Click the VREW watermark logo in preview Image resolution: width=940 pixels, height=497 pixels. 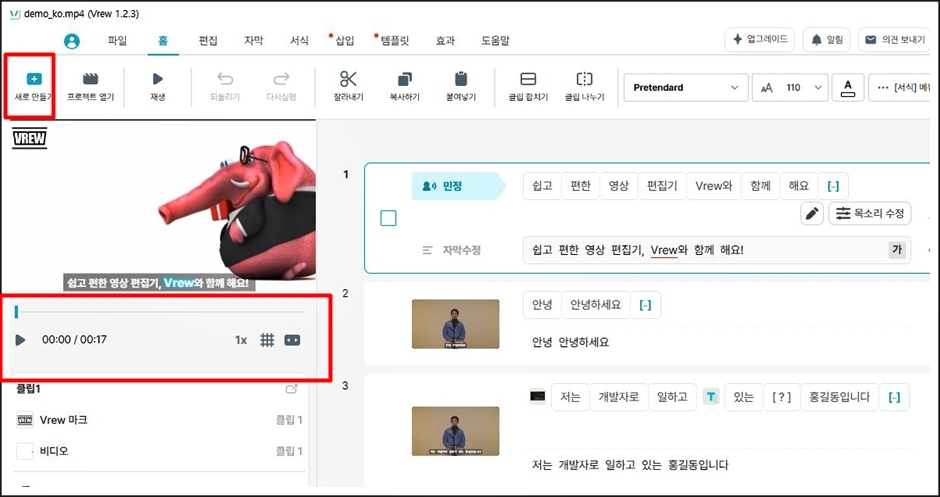29,138
